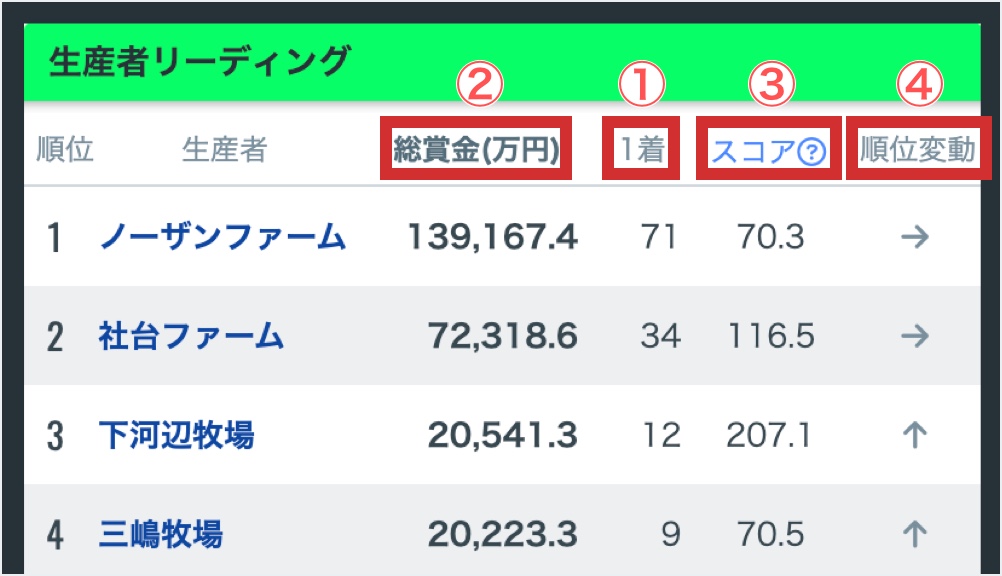Open the 下河辺牧場 breeder link
The image size is (1002, 576).
tap(176, 435)
